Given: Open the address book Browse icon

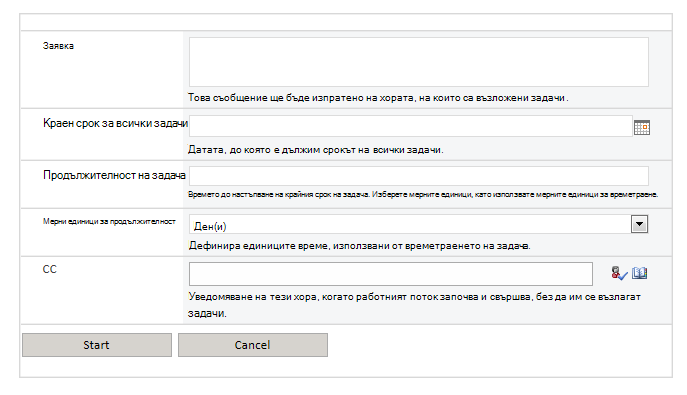Looking at the screenshot, I should point(639,273).
